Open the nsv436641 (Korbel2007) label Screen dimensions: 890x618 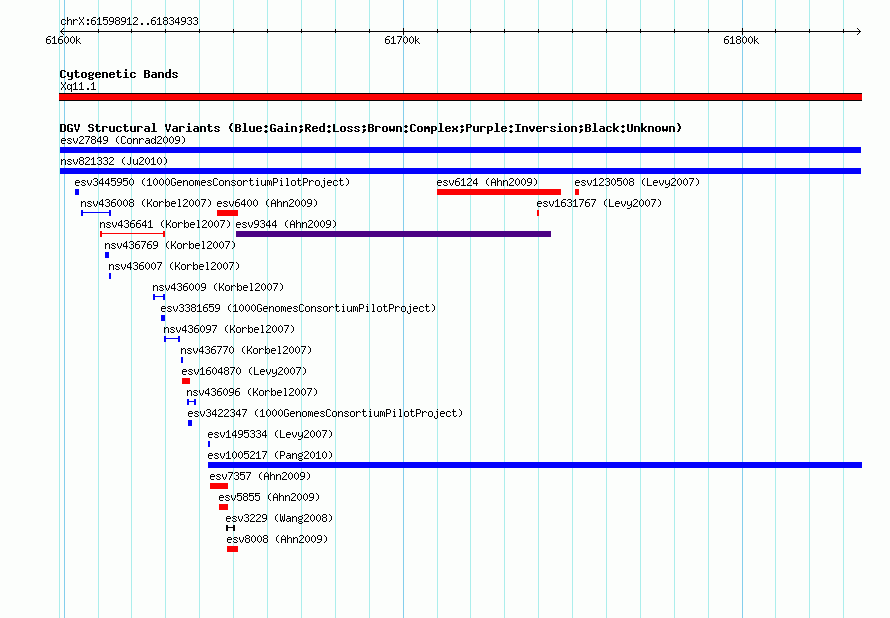pos(165,224)
